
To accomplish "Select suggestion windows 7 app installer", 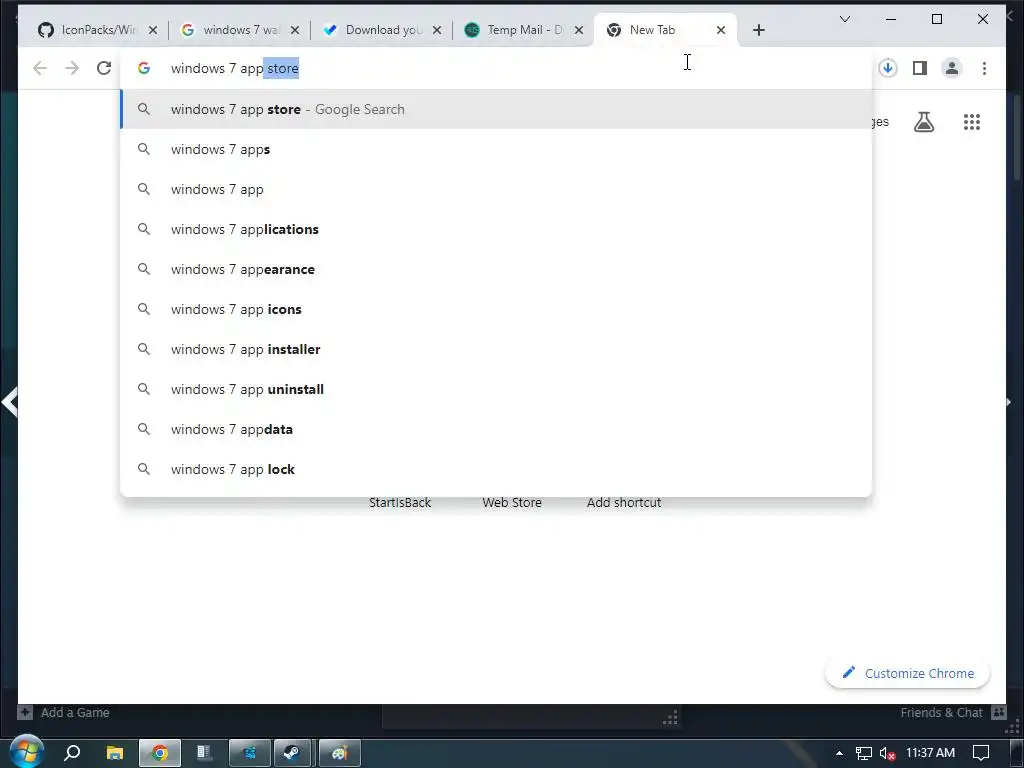I will tap(496, 349).
